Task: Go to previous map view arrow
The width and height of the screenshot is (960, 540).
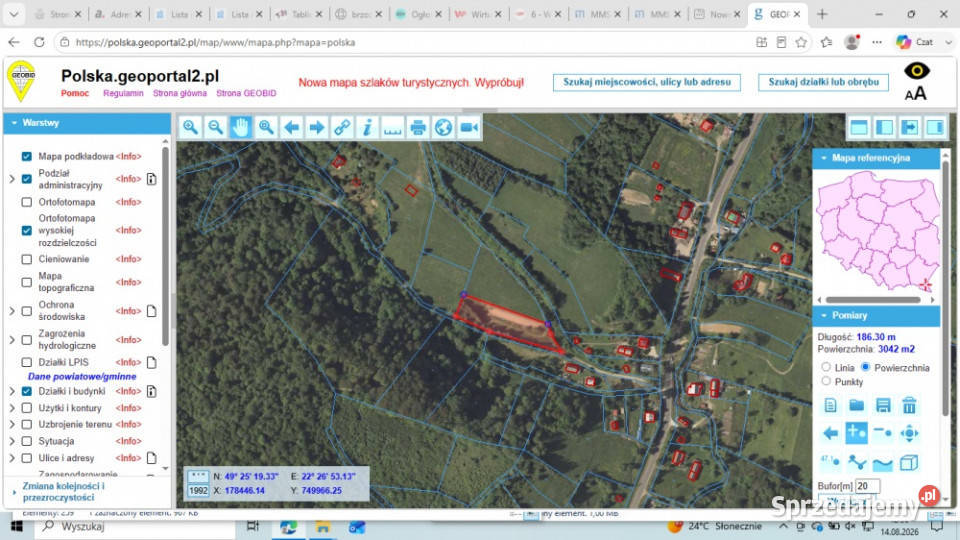Action: [291, 127]
